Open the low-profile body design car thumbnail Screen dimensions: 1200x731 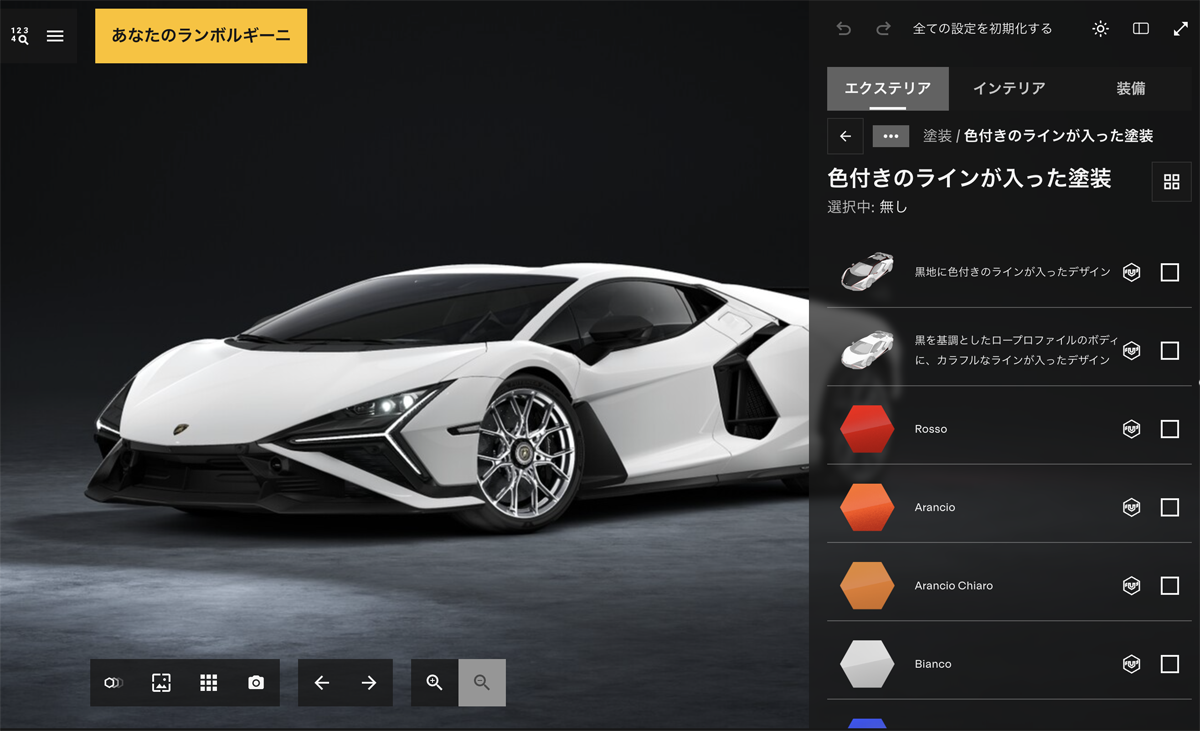[867, 350]
